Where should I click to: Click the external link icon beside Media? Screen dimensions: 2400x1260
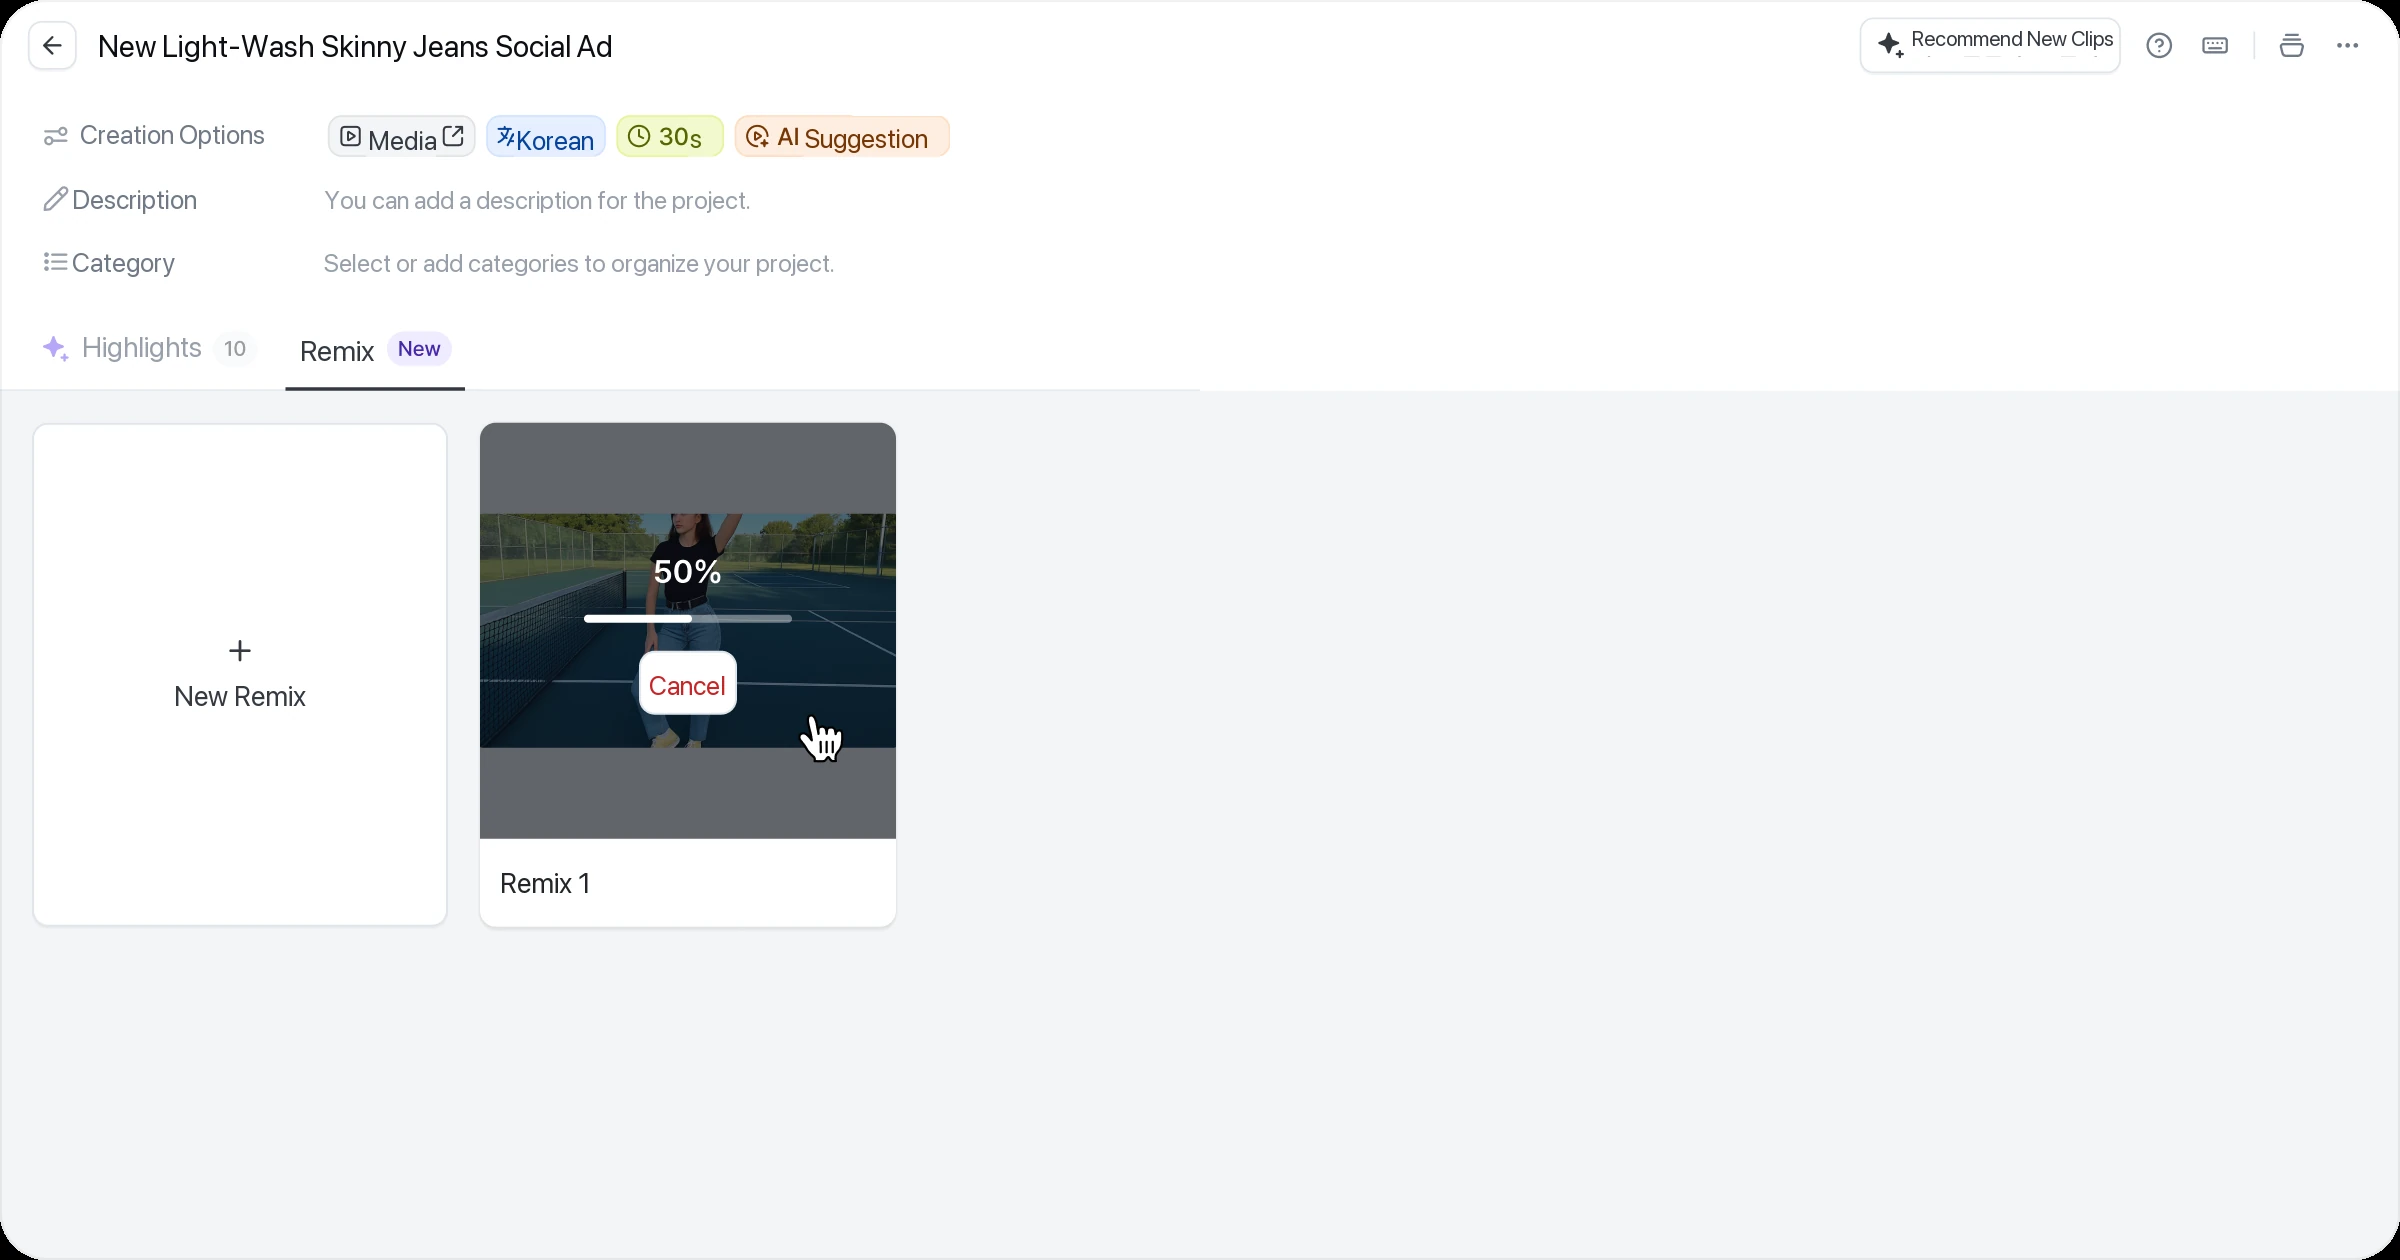point(453,136)
